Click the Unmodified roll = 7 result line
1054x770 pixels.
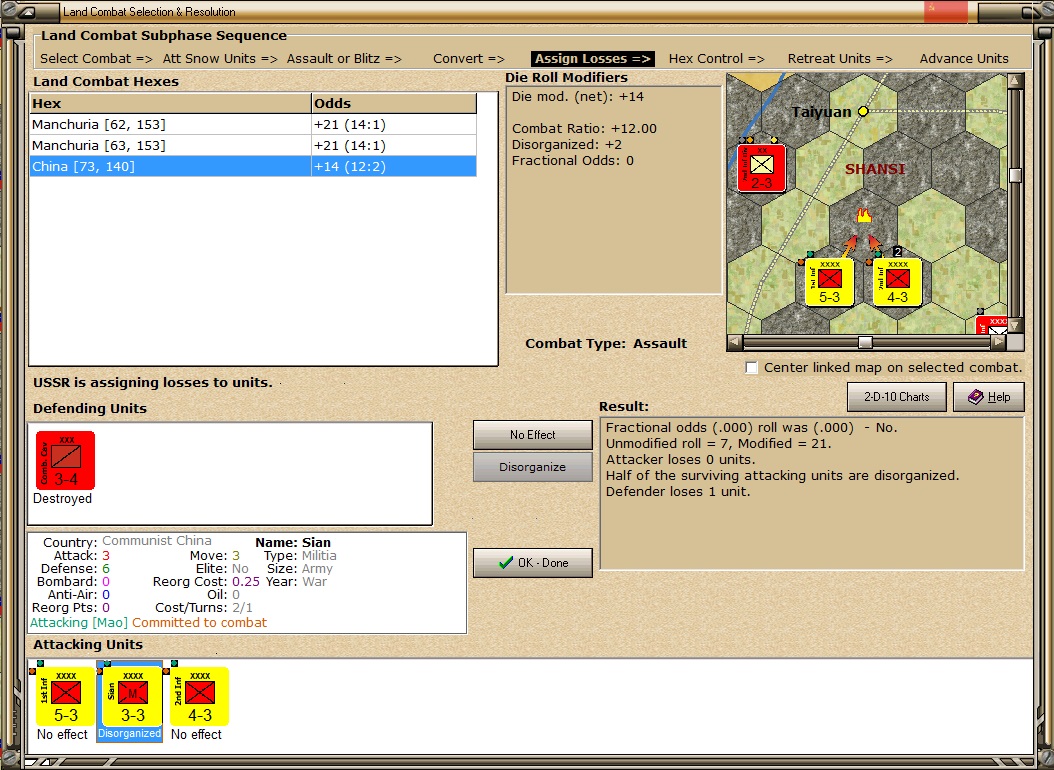pyautogui.click(x=718, y=443)
